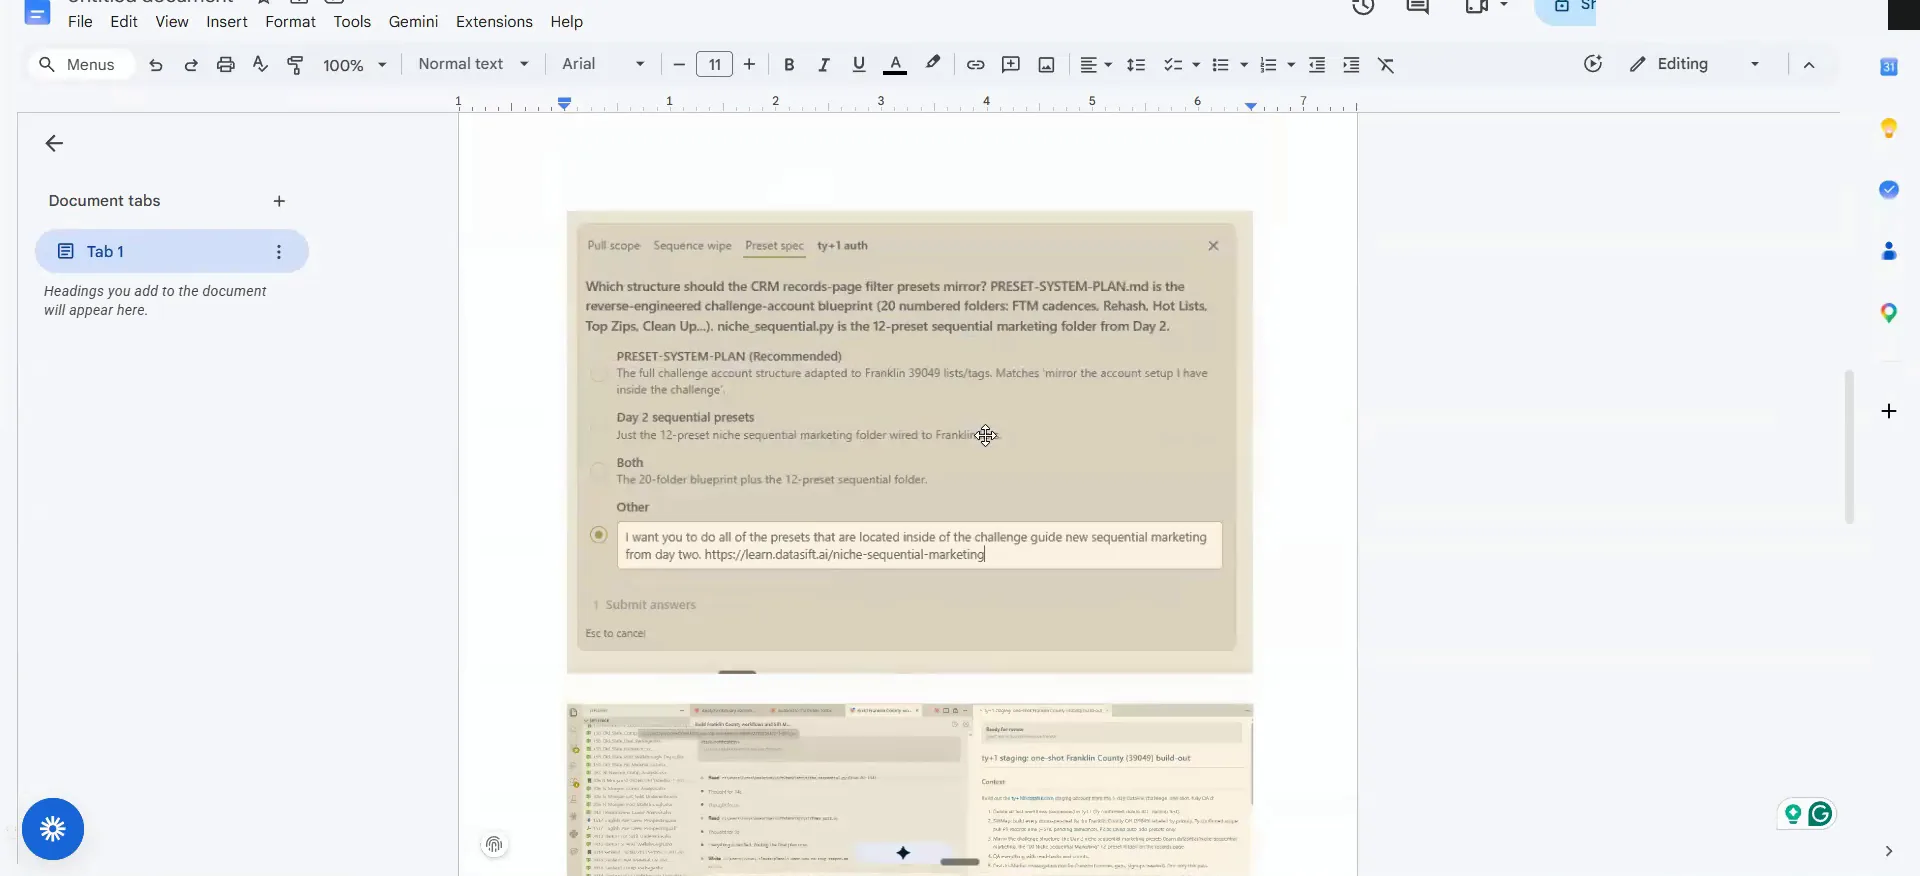
Task: Open the text color picker
Action: (x=895, y=65)
